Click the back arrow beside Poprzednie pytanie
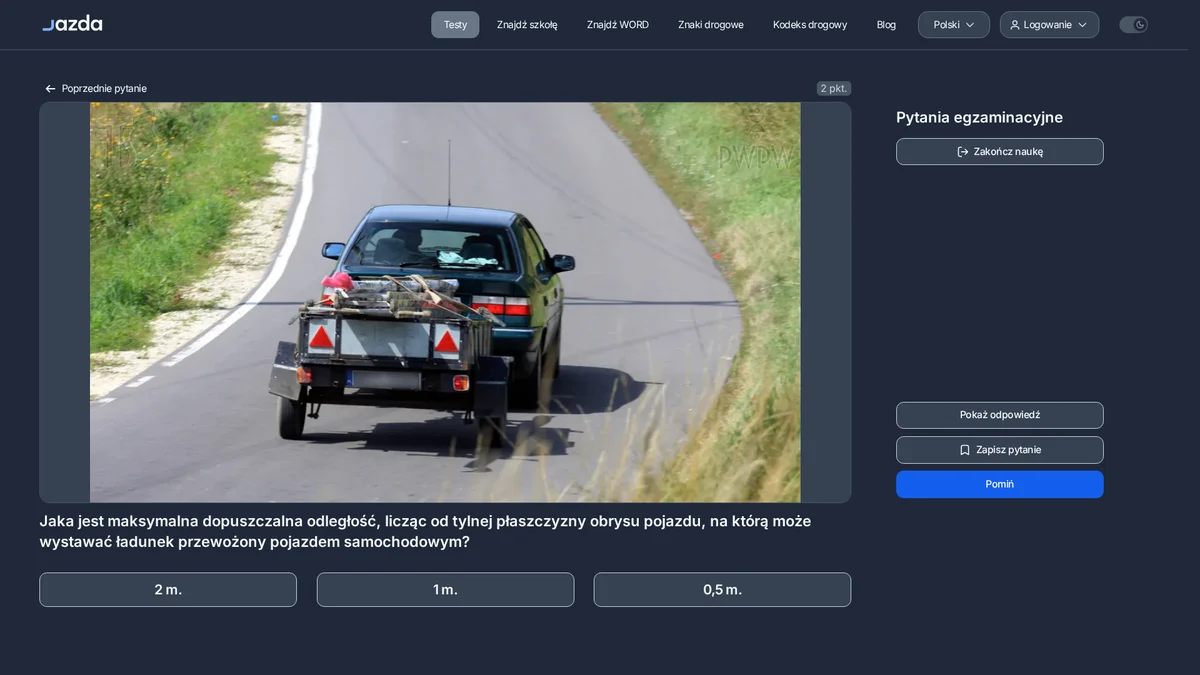This screenshot has height=675, width=1200. pos(50,89)
